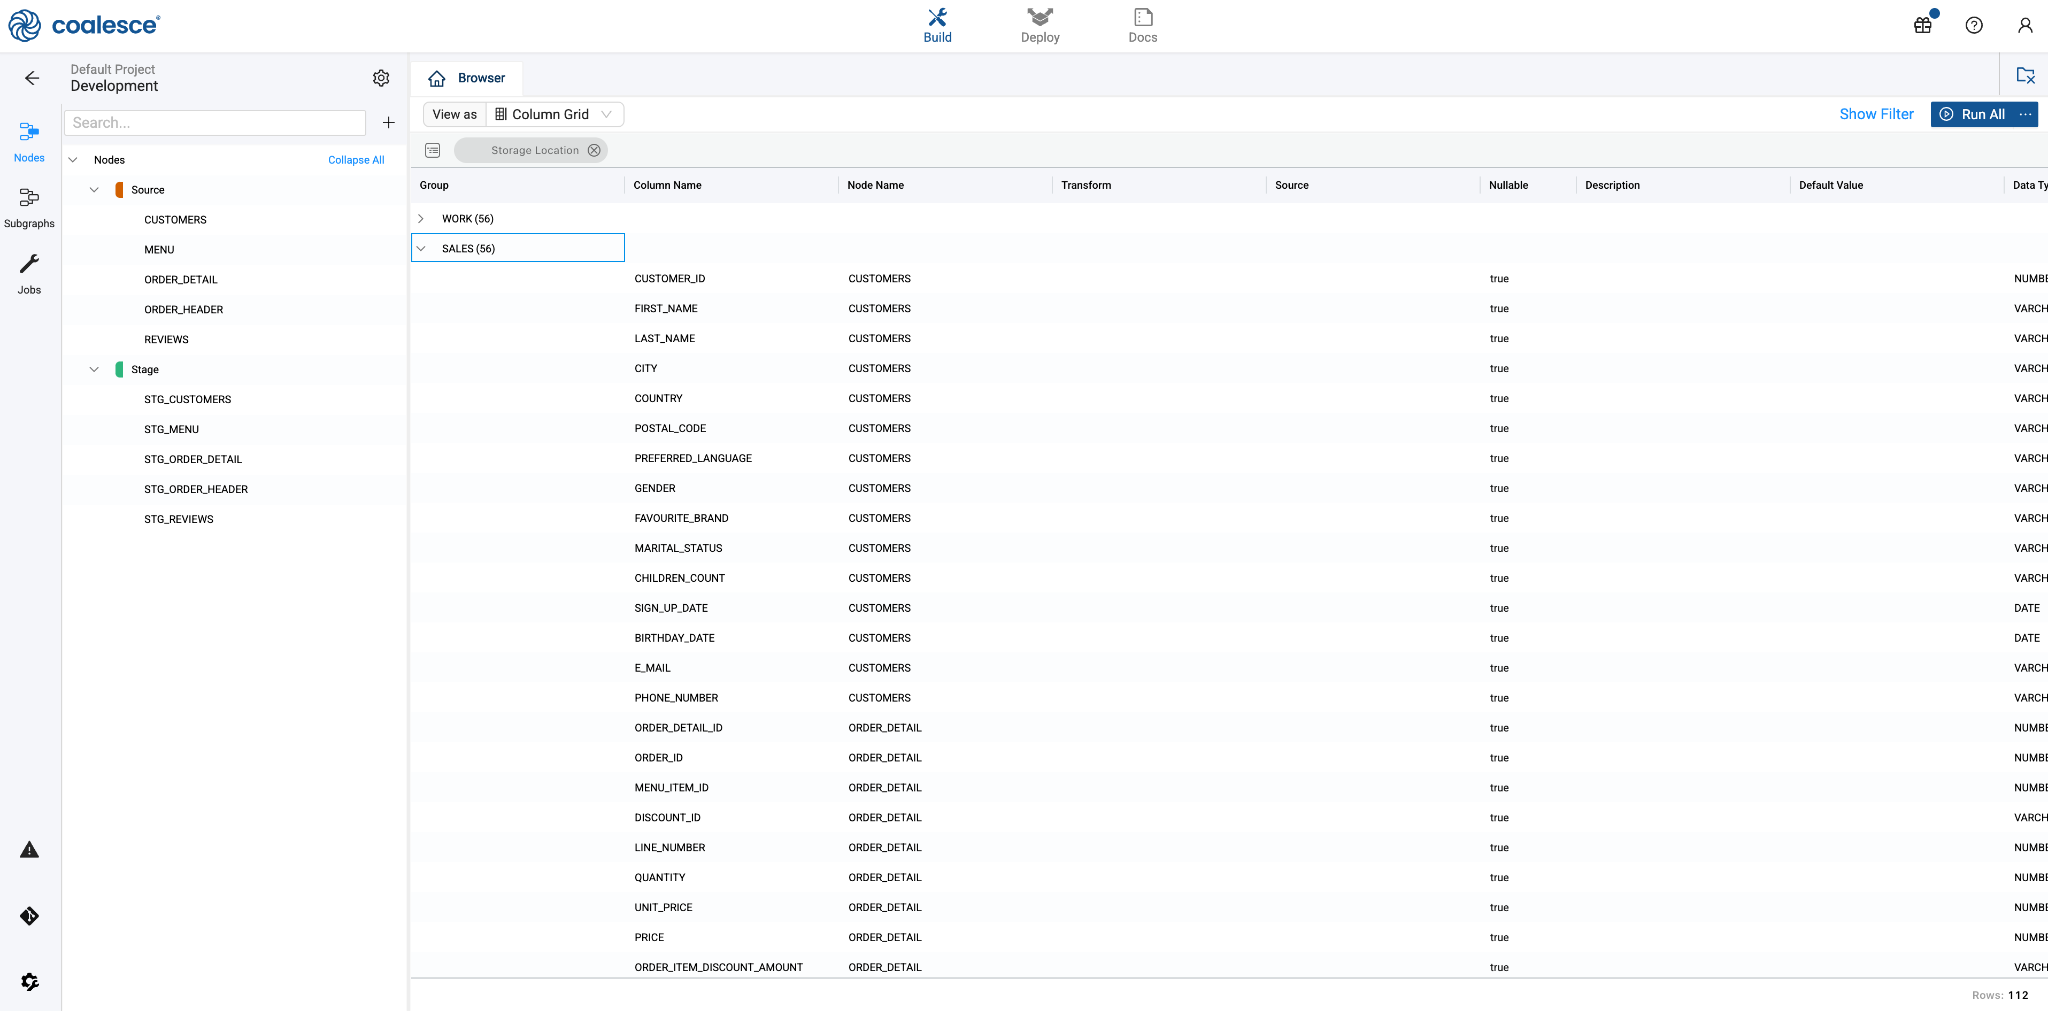Collapse the SALES (56) group
The height and width of the screenshot is (1011, 2048).
421,249
